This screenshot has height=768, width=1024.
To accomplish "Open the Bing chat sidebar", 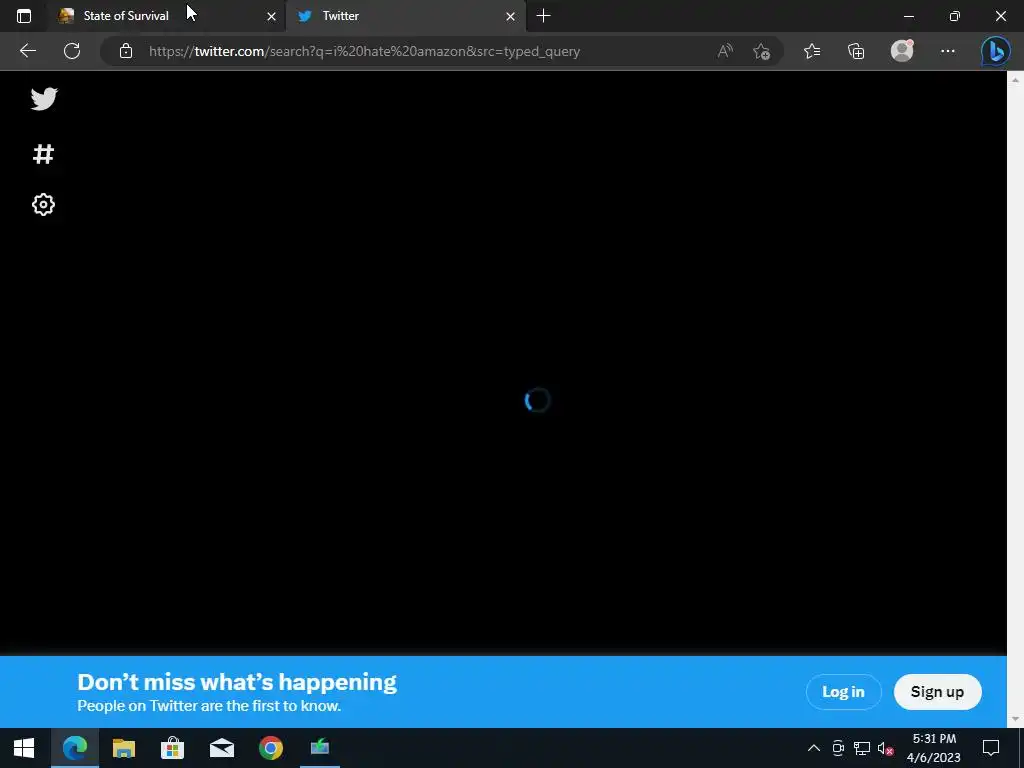I will pyautogui.click(x=995, y=51).
